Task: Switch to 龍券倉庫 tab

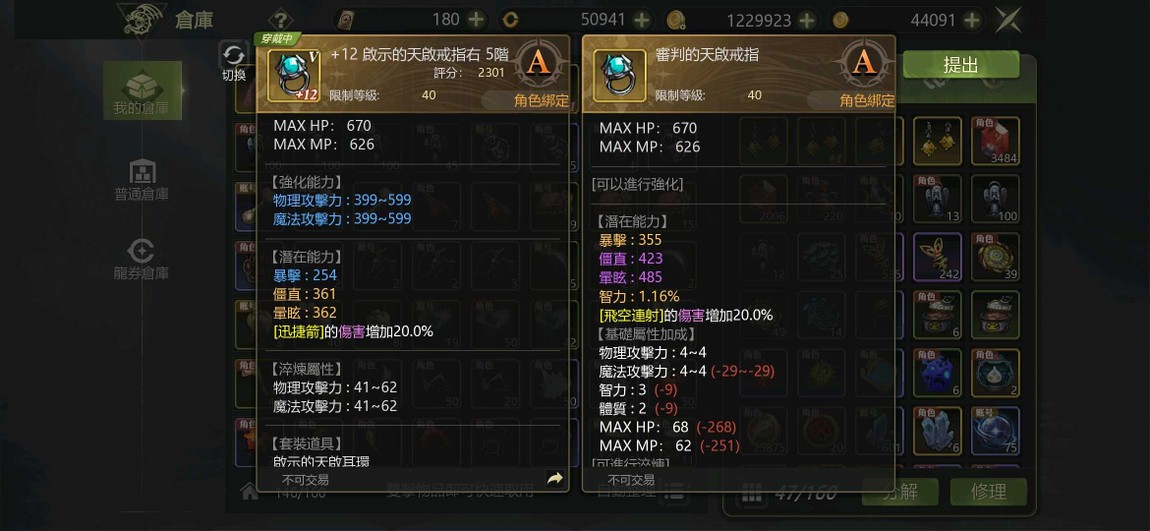Action: pyautogui.click(x=142, y=259)
